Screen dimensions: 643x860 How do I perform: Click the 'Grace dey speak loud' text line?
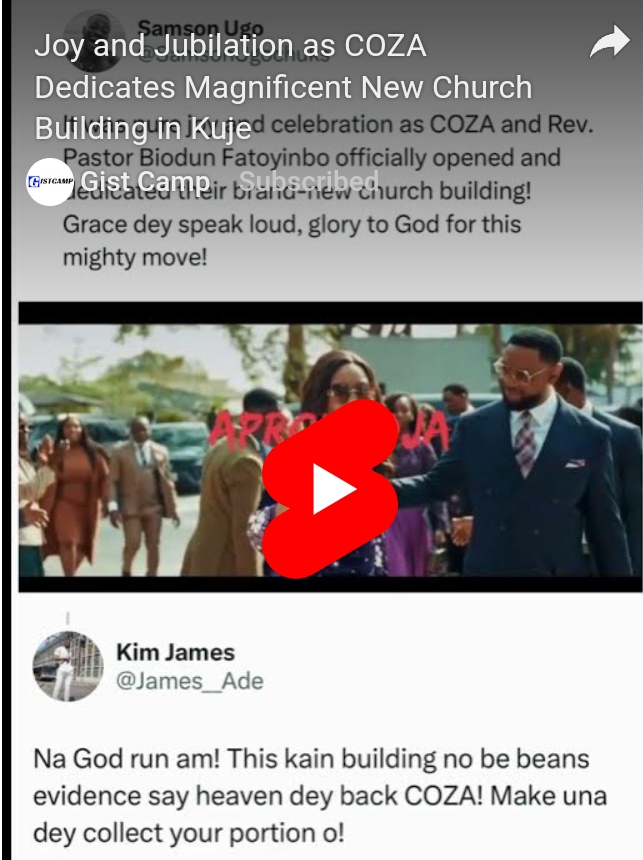click(x=292, y=224)
